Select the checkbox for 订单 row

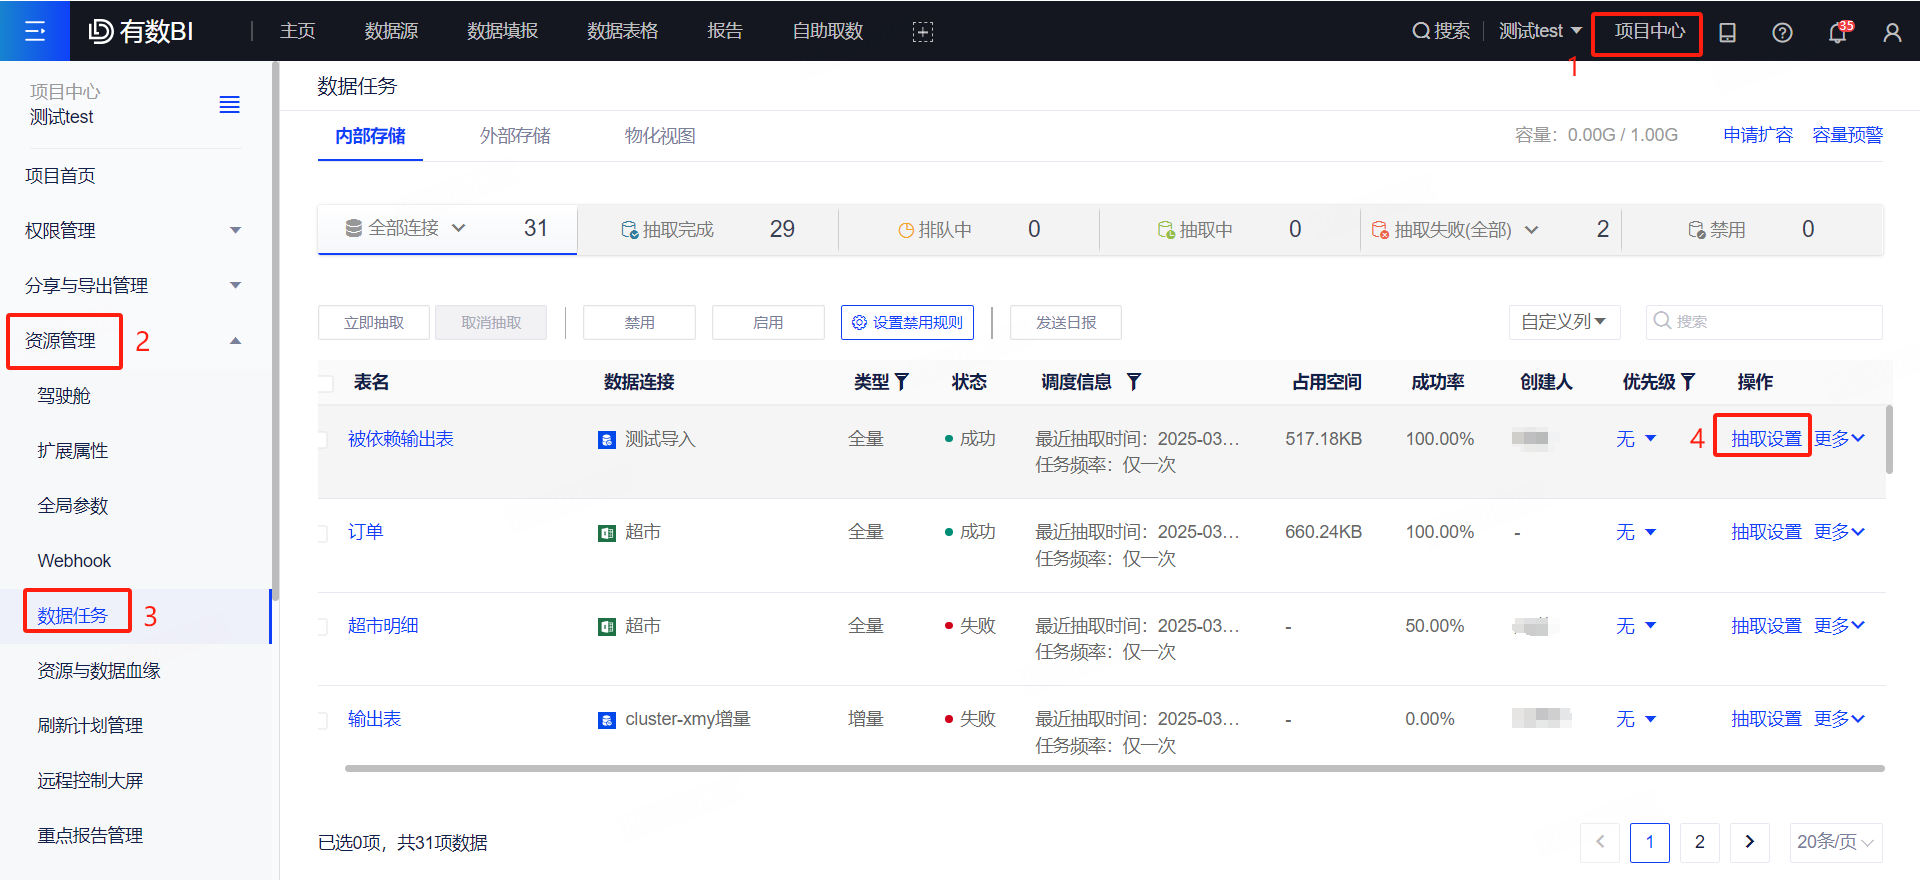click(323, 533)
